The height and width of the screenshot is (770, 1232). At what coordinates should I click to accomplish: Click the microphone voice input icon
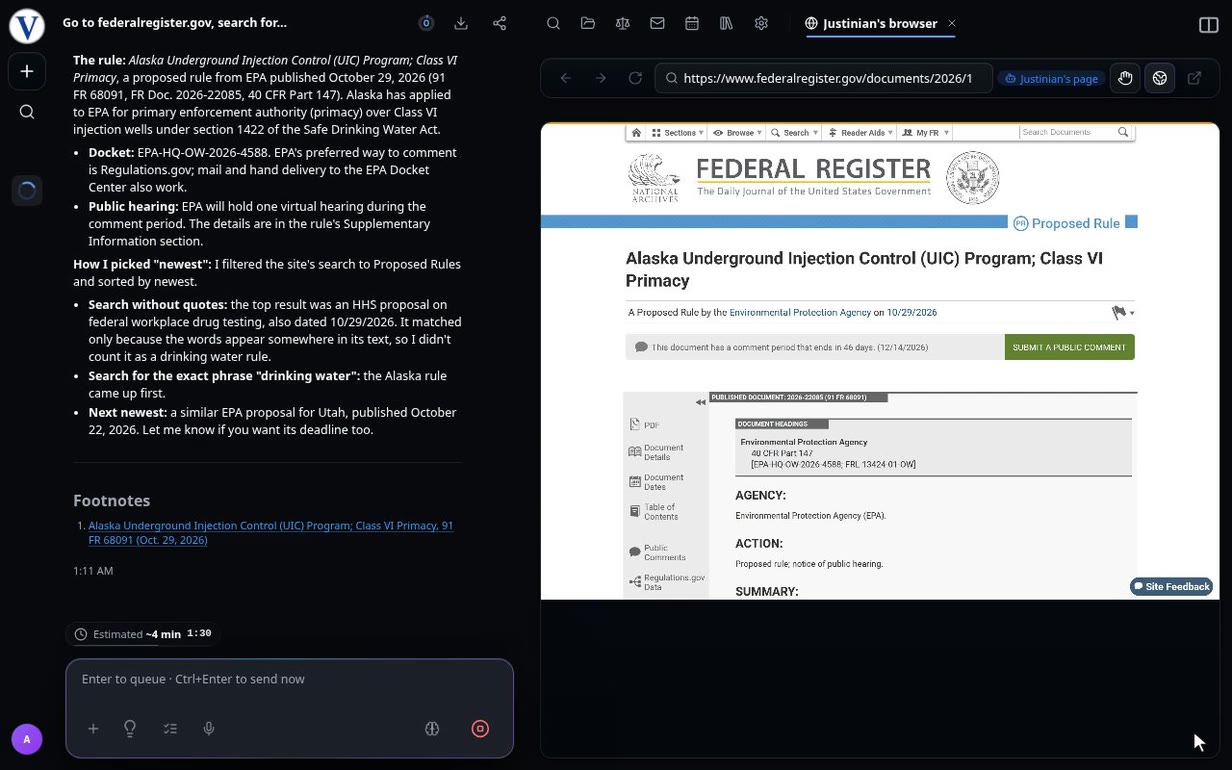point(209,729)
